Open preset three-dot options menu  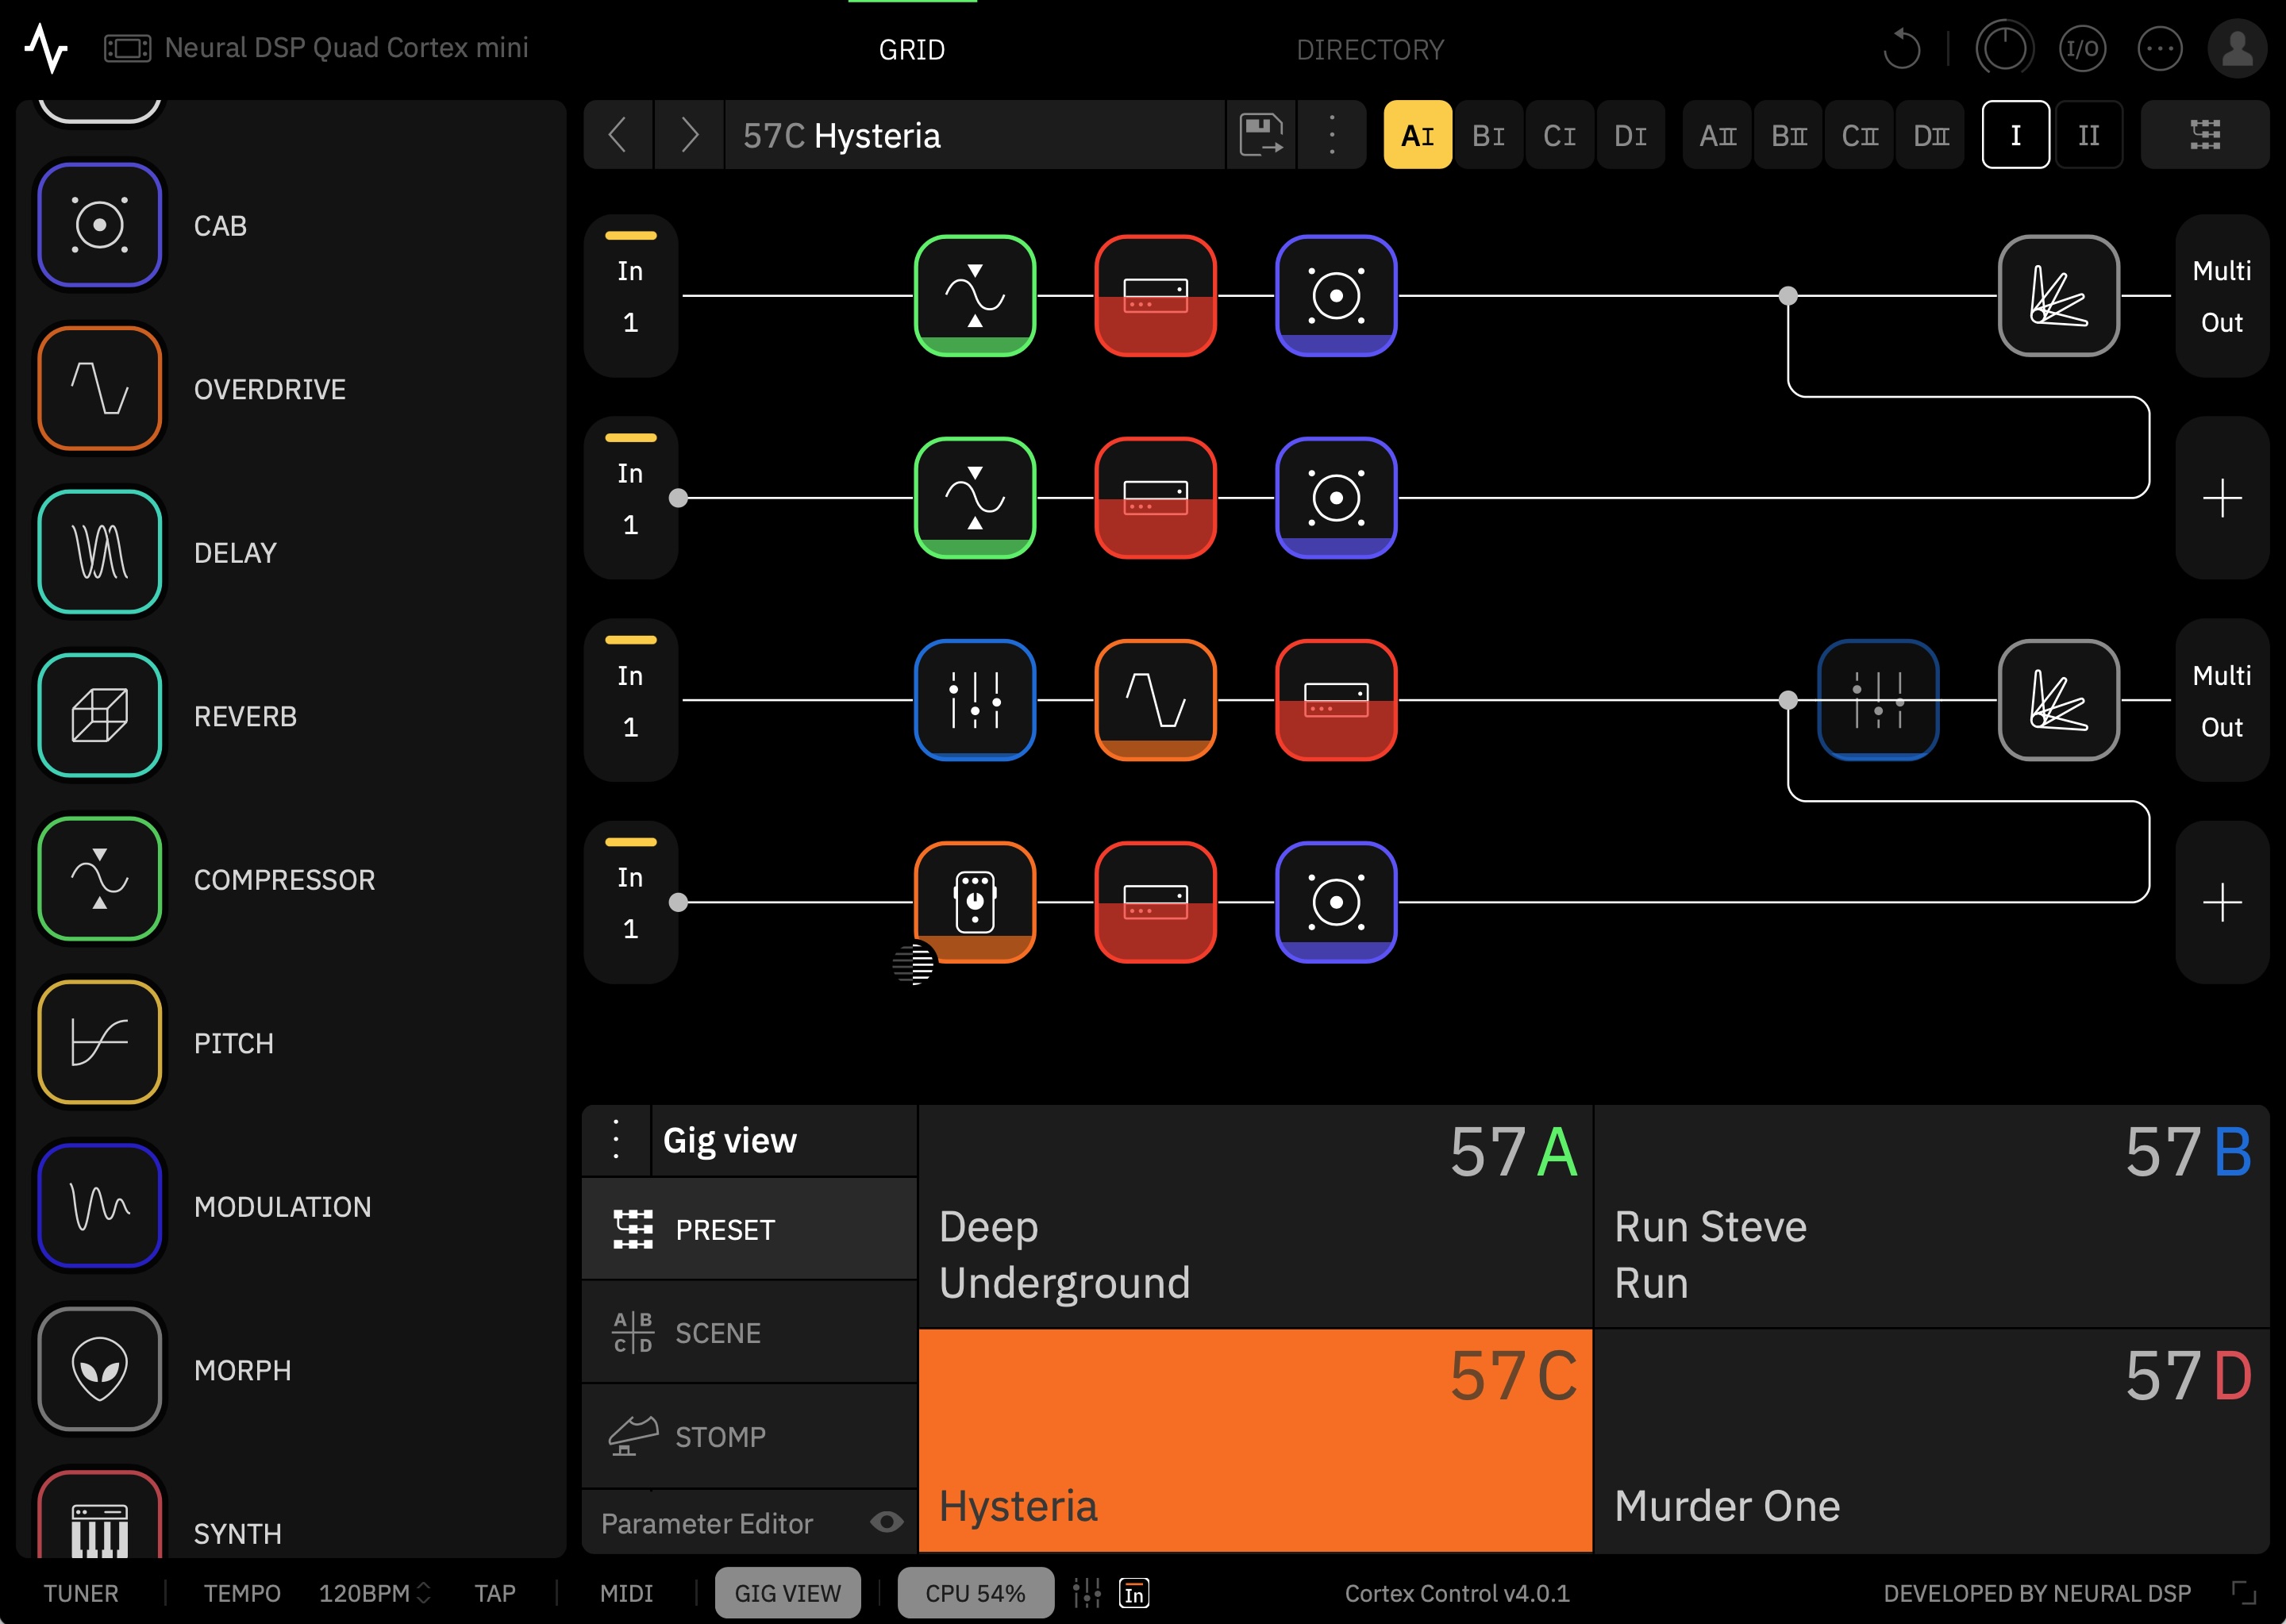click(1331, 134)
